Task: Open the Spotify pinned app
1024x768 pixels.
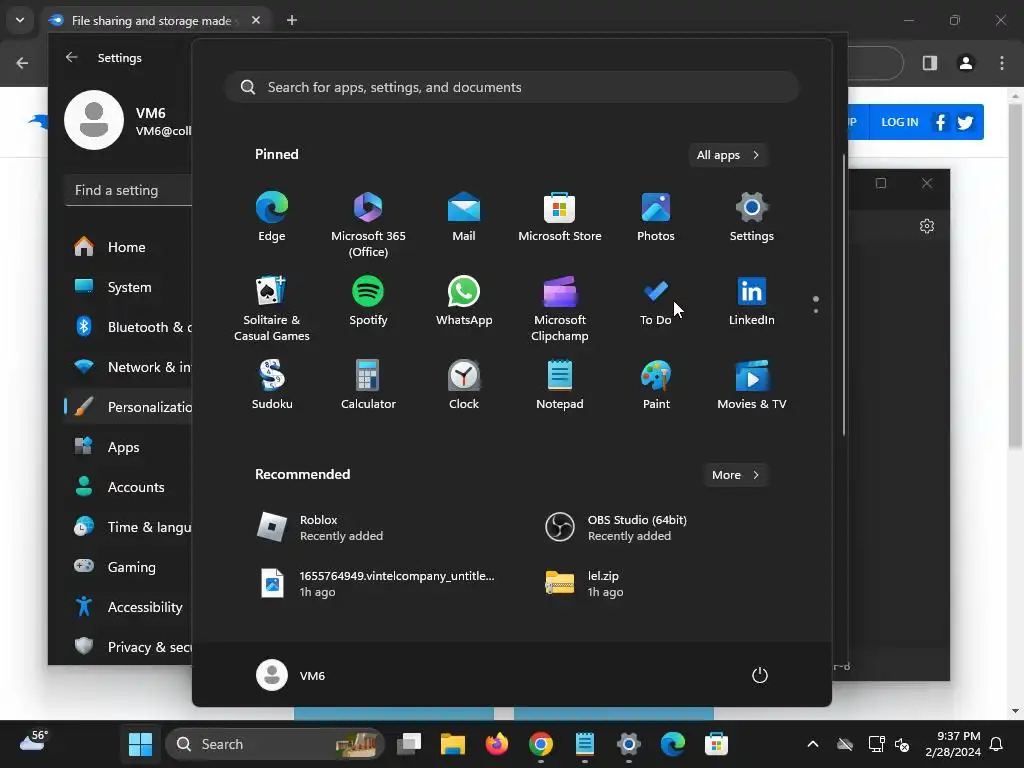Action: pos(368,301)
